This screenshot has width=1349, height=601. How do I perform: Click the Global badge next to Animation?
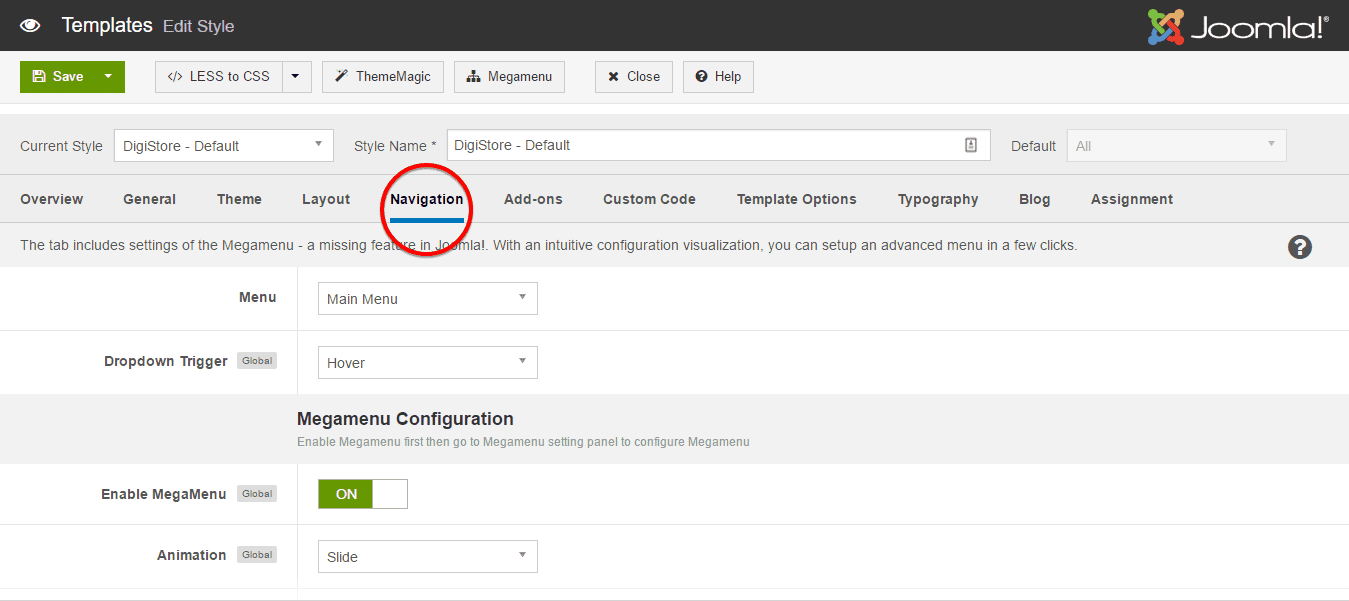pyautogui.click(x=257, y=554)
